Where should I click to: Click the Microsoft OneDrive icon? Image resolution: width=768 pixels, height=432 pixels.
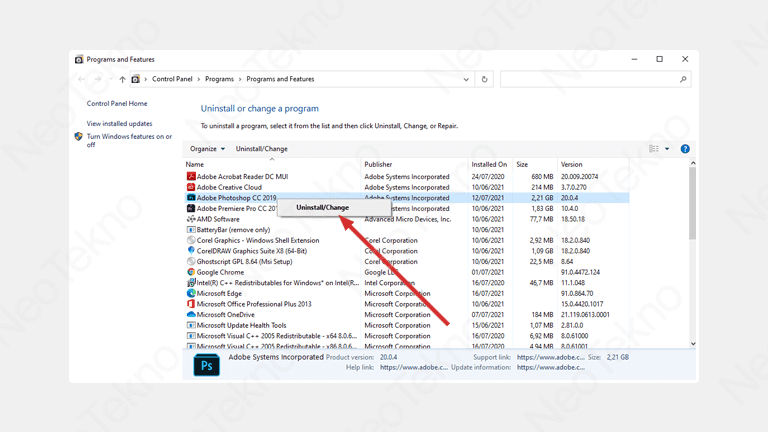pyautogui.click(x=191, y=314)
